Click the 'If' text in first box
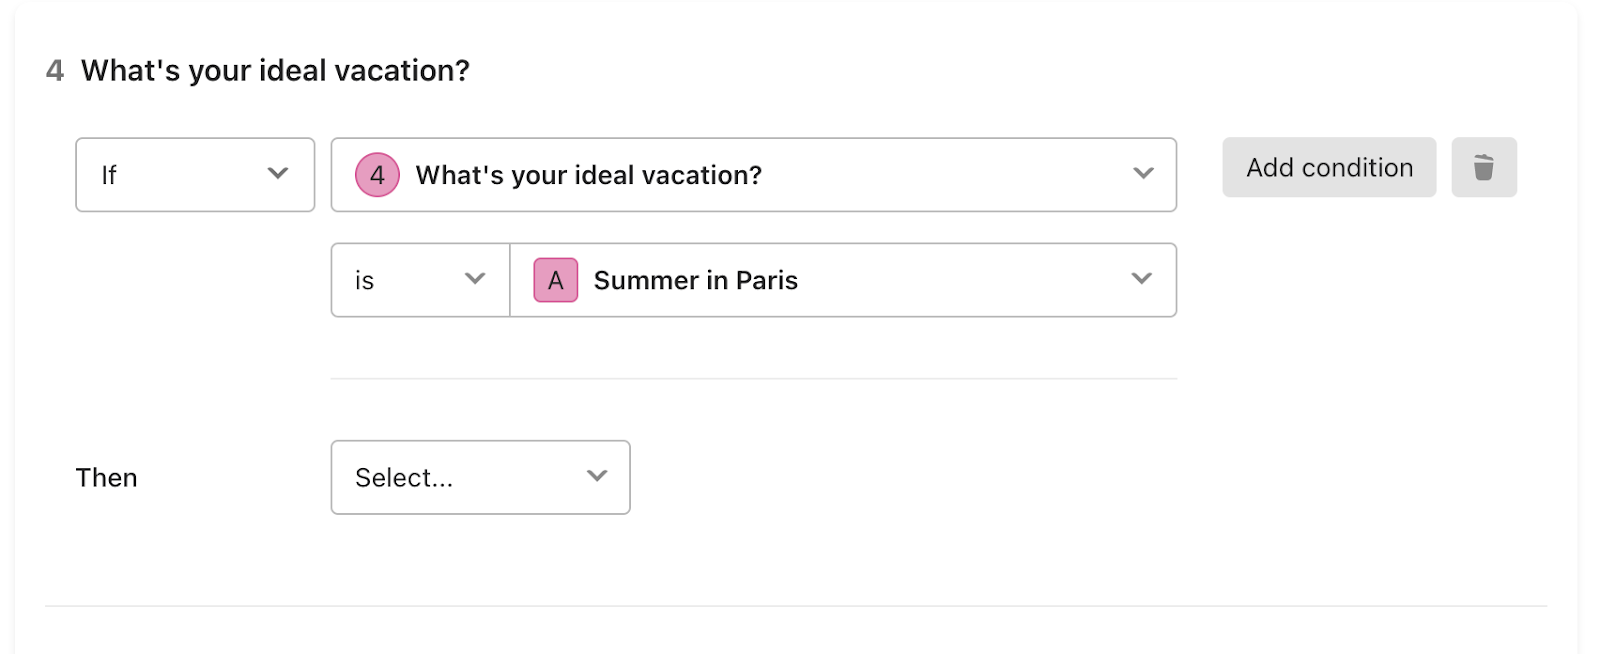Screen dimensions: 1600x654 point(109,175)
